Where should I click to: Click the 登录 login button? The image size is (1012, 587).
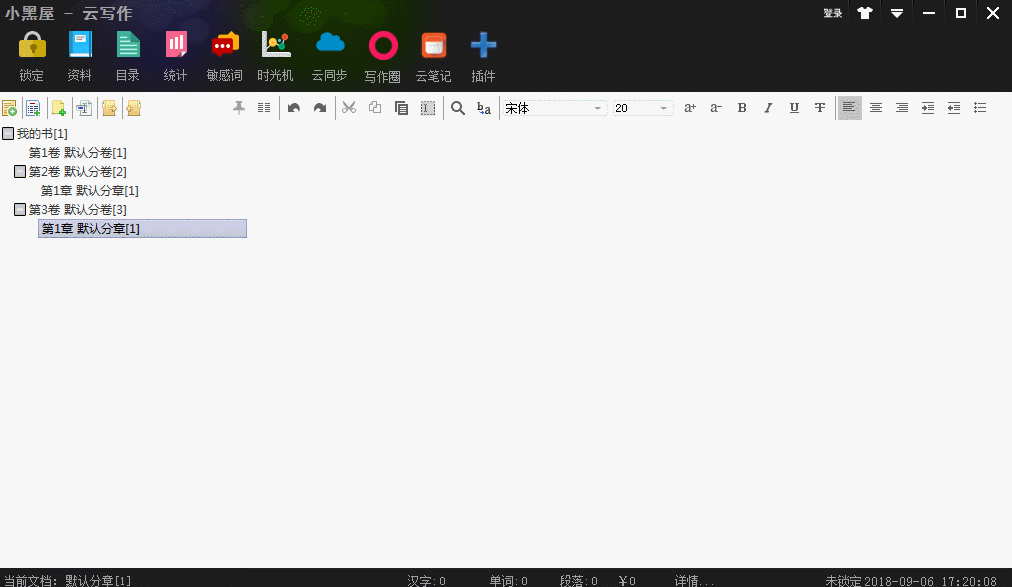[x=833, y=13]
